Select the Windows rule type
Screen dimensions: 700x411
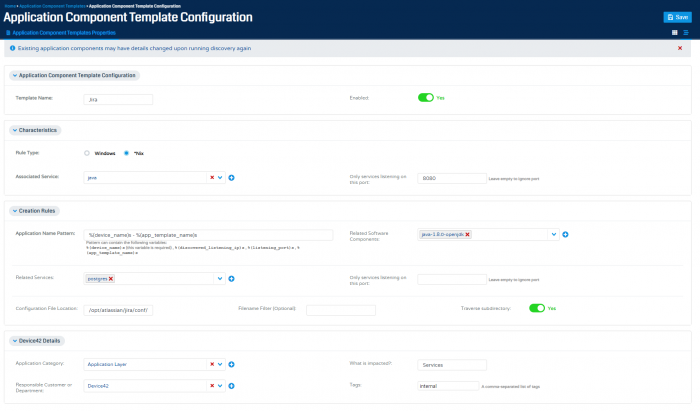click(87, 153)
